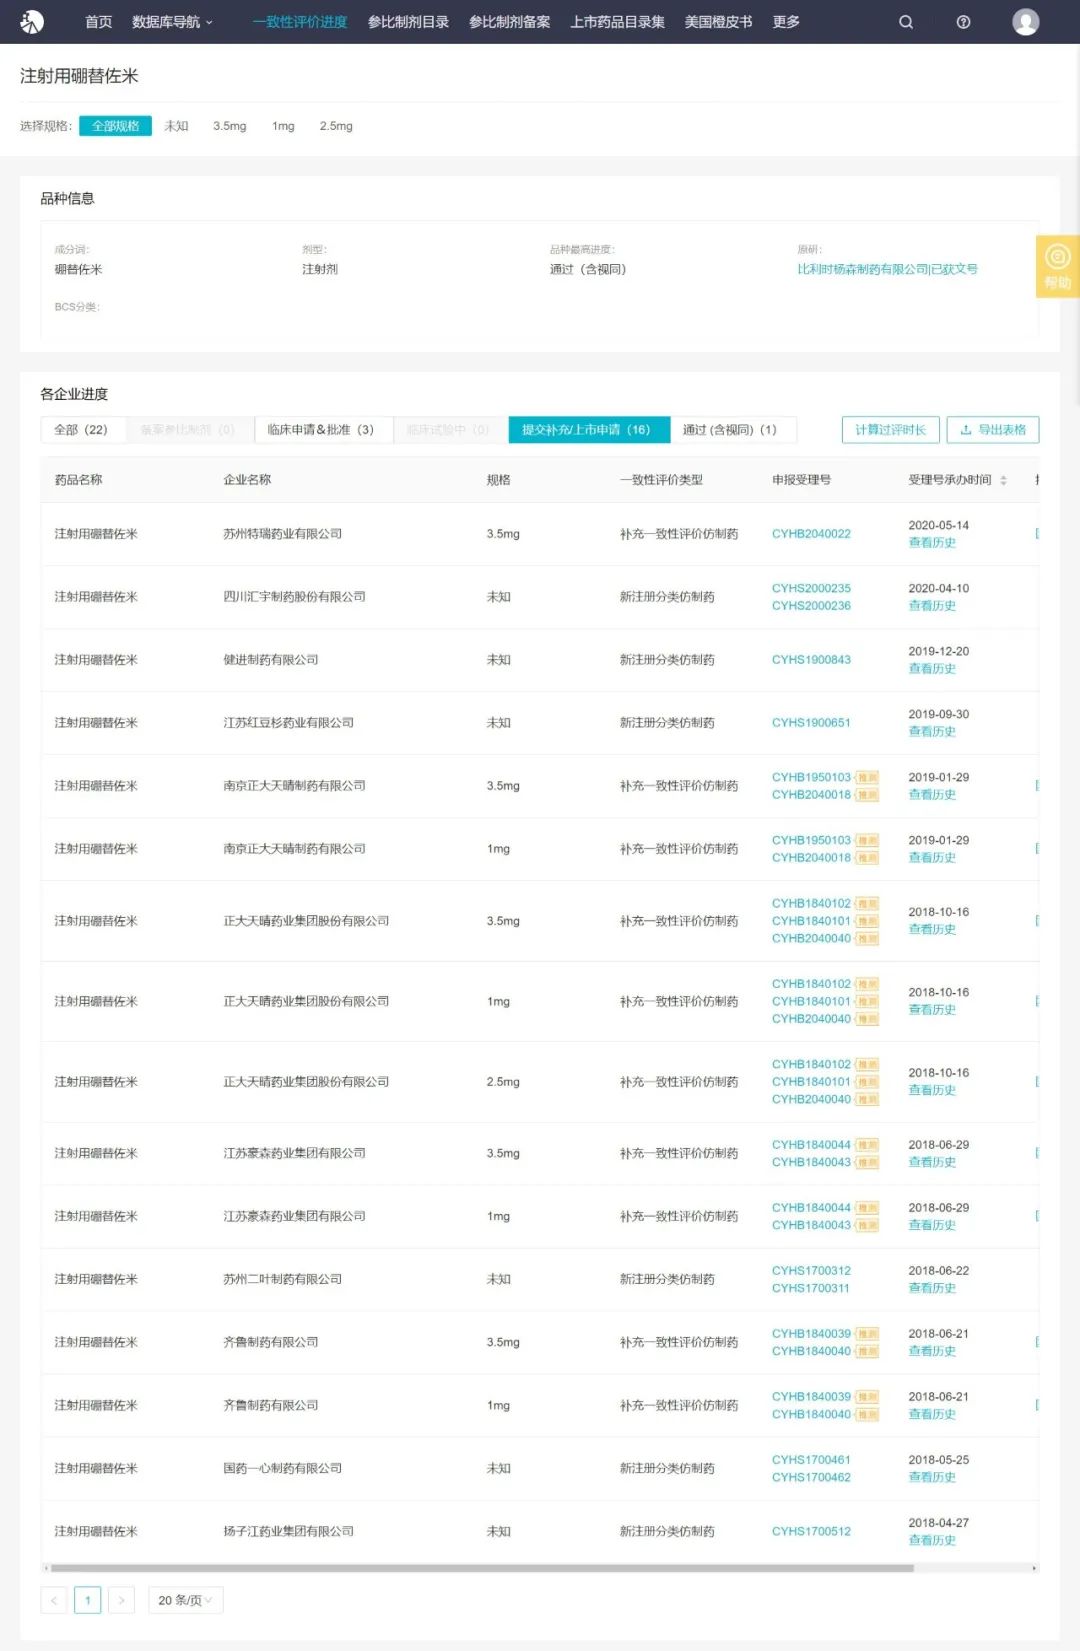
Task: View history 查看历史 for 2018-04-27 row
Action: point(932,1541)
